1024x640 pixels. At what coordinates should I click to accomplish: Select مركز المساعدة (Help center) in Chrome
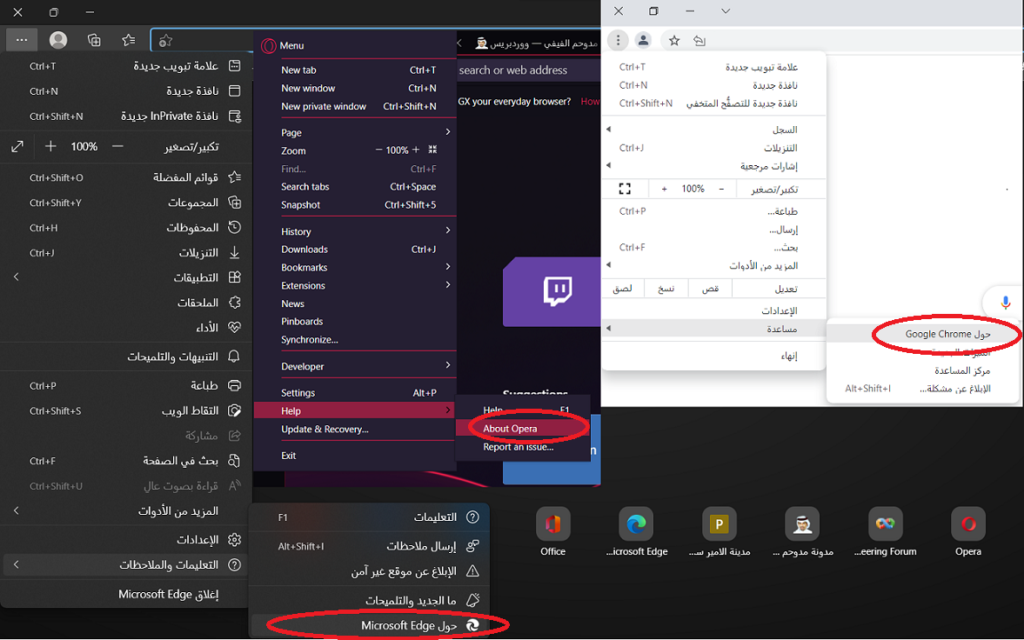924,370
